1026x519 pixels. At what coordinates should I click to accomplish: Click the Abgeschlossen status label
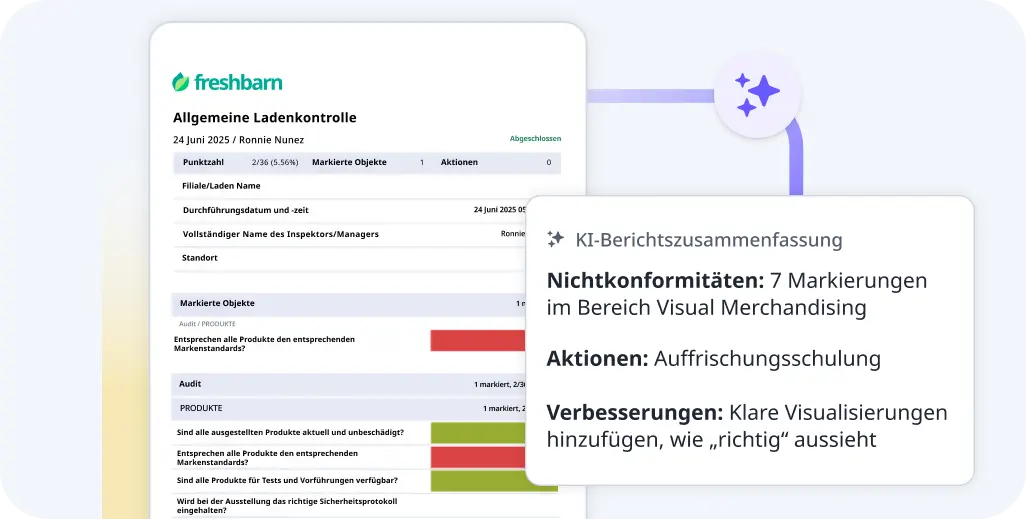coord(535,139)
